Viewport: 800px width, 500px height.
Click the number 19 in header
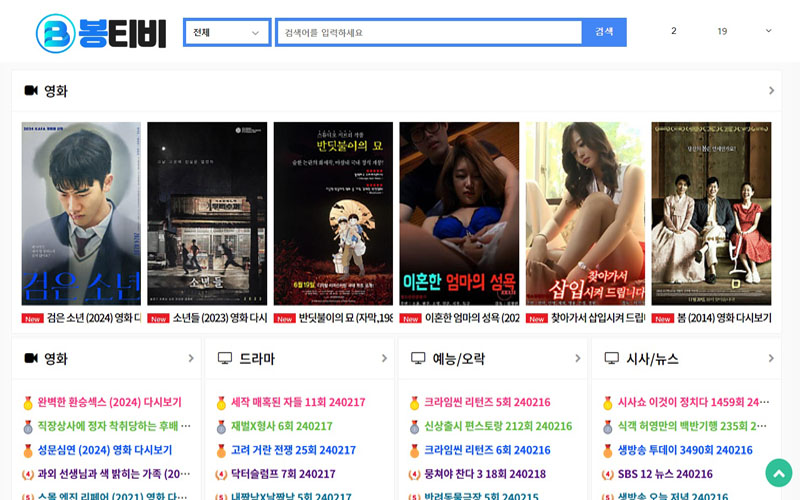(722, 32)
